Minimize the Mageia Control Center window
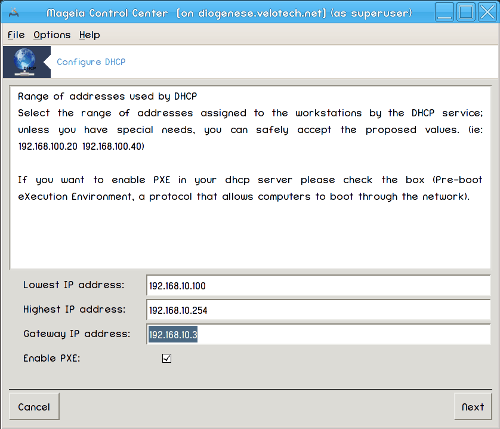This screenshot has width=500, height=429. [445, 12]
